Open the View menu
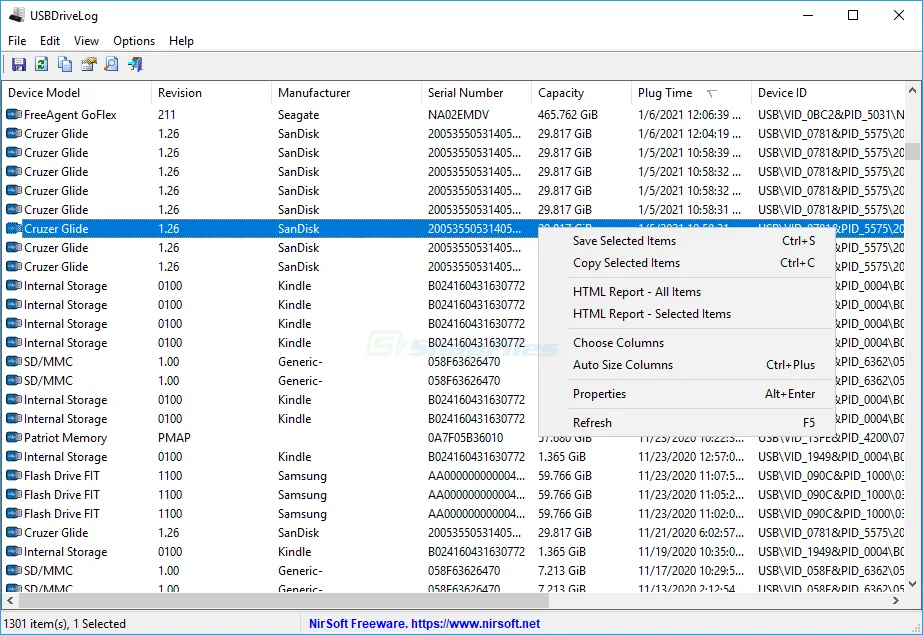923x635 pixels. click(x=86, y=41)
